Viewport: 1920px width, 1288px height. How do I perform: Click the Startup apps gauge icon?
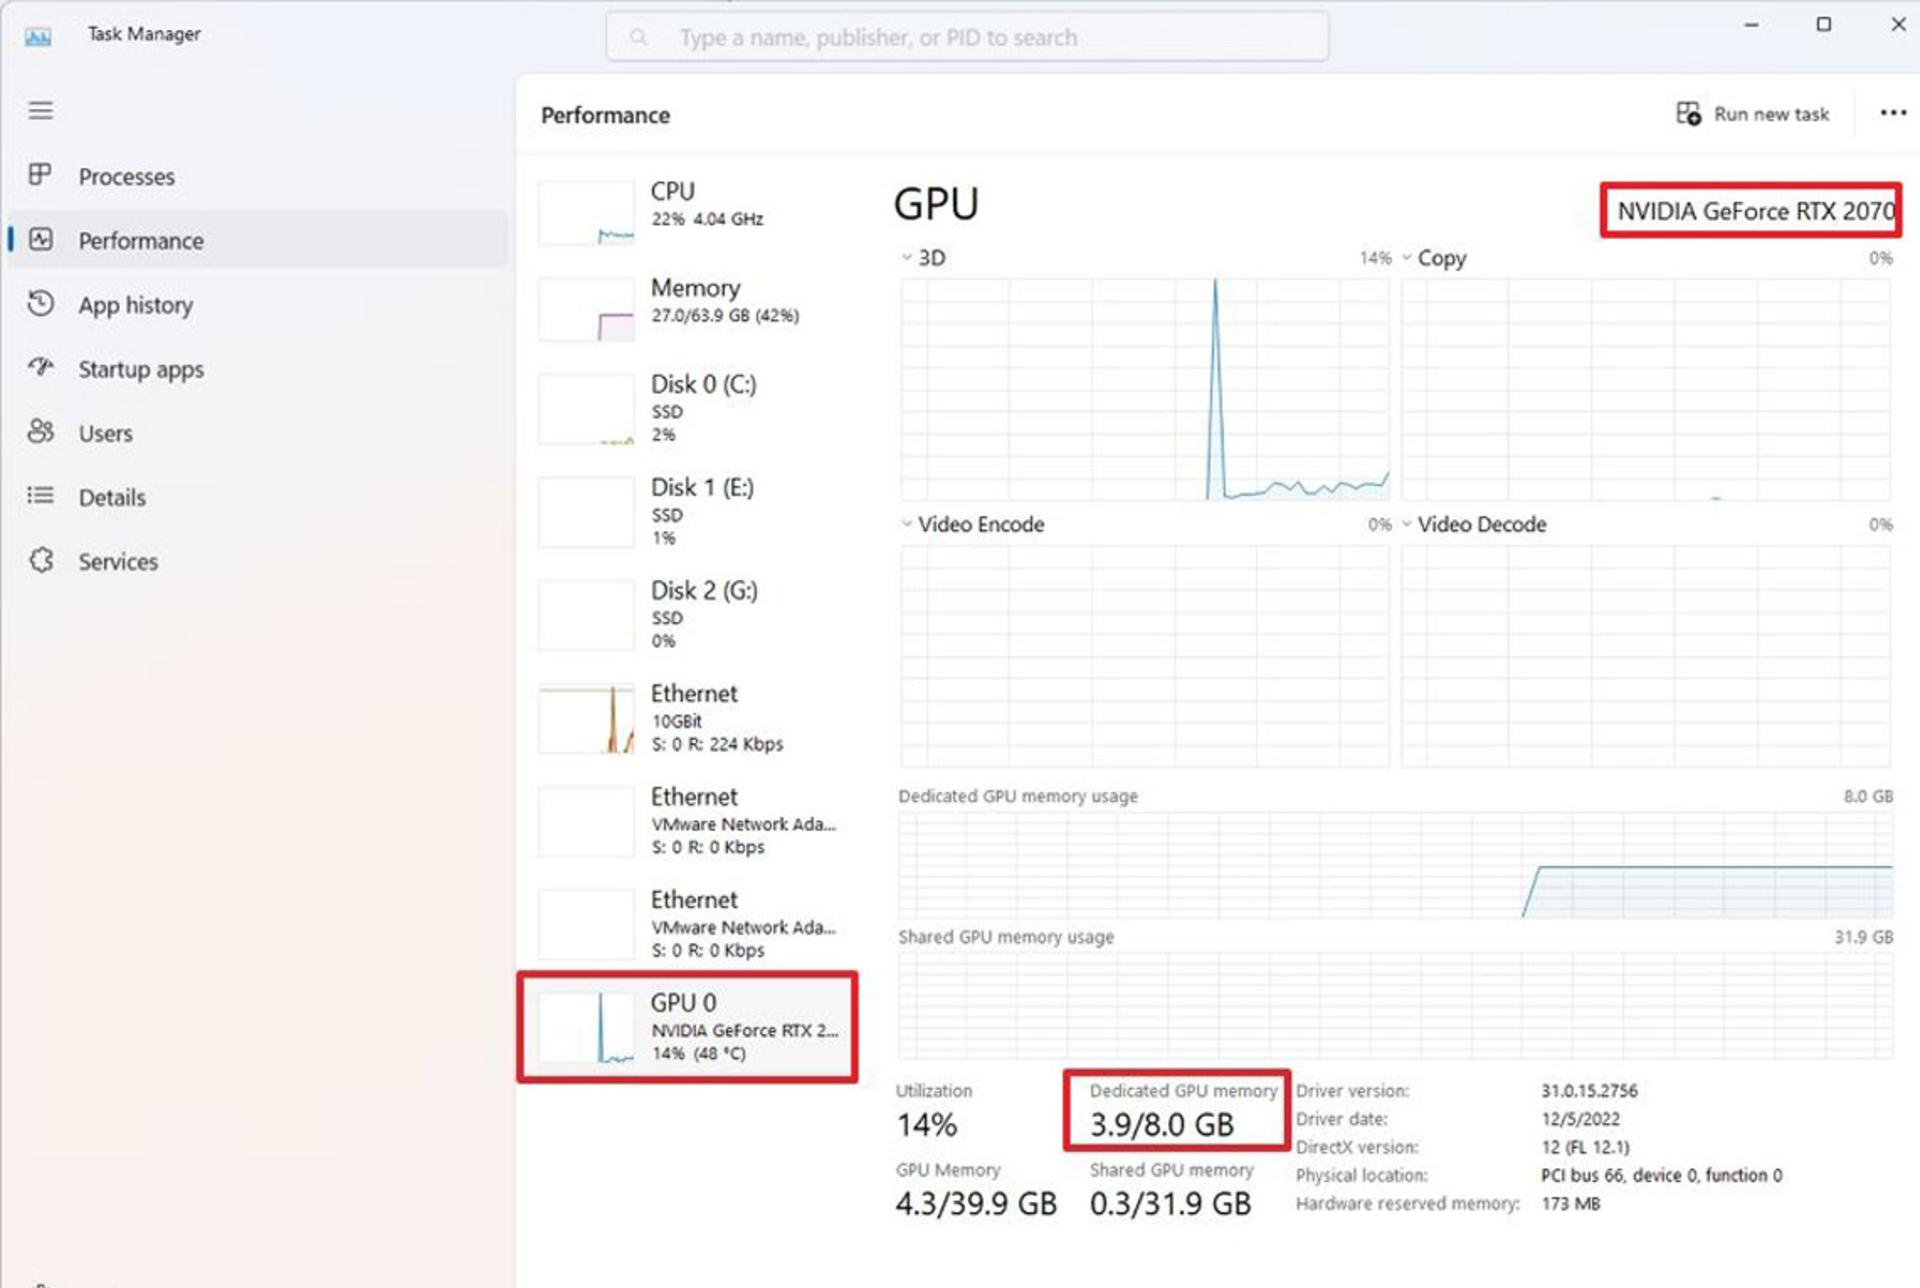coord(40,367)
